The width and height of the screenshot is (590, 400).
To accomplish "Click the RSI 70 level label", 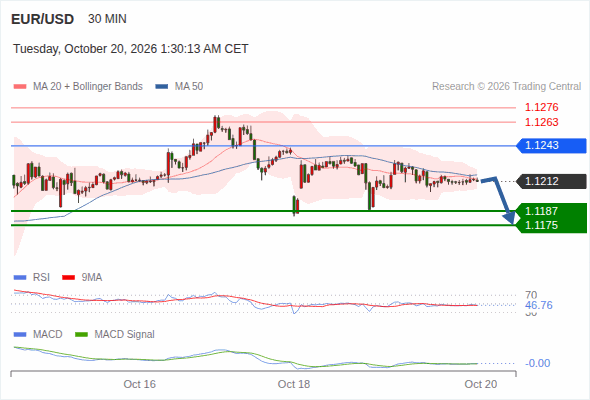I will tap(531, 295).
